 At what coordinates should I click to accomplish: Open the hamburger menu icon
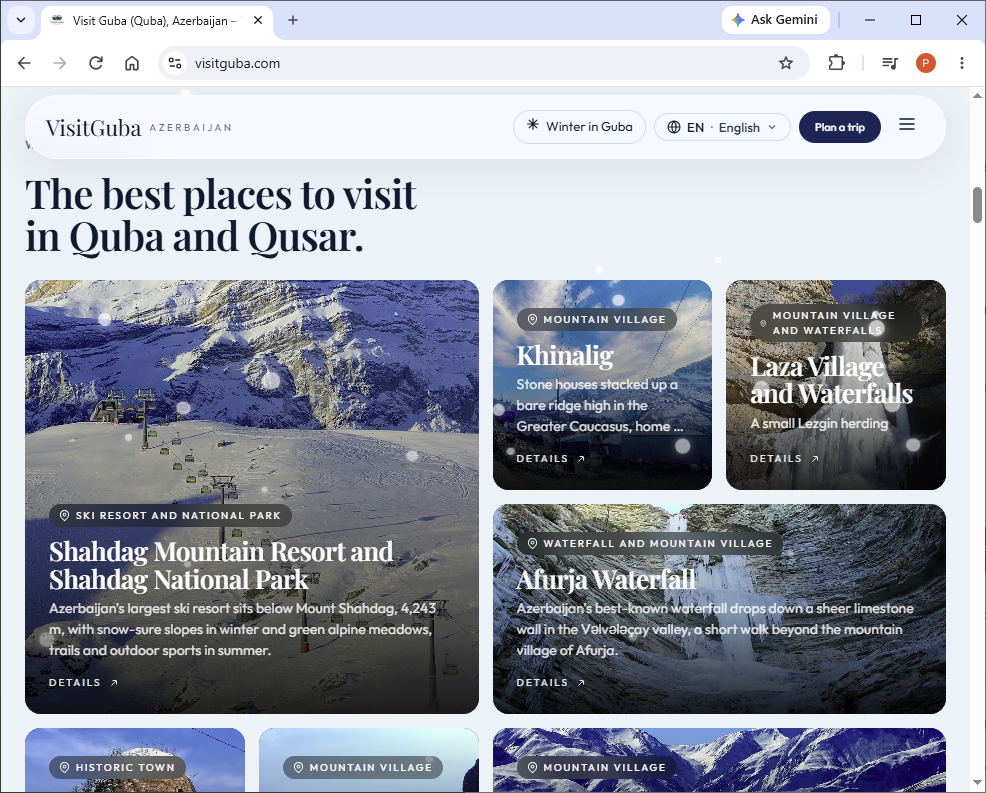(x=907, y=125)
